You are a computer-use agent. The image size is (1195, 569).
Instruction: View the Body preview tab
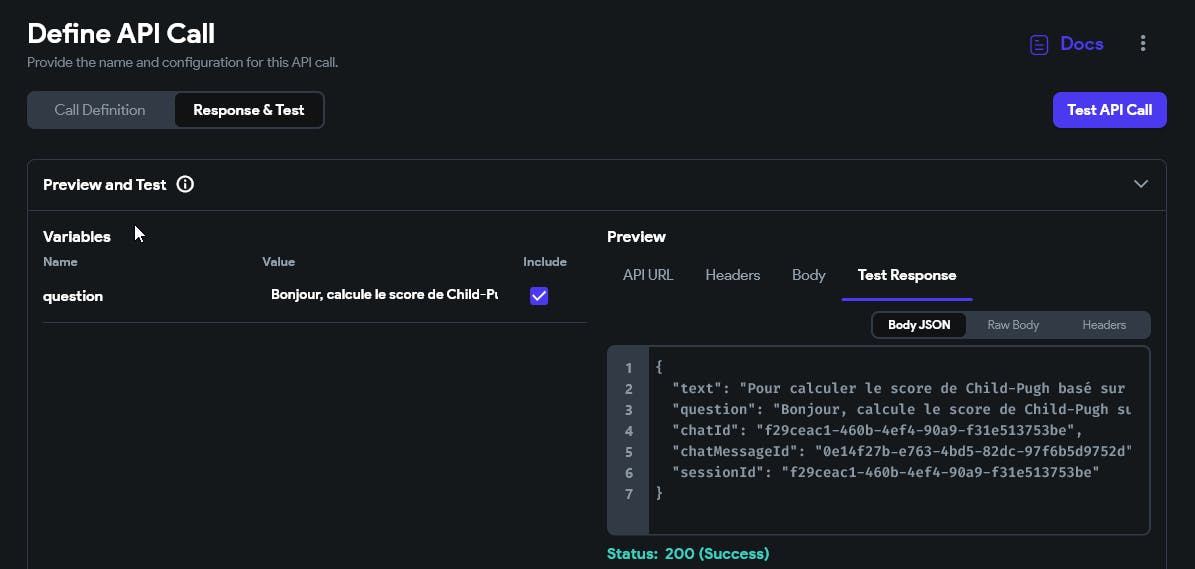tap(809, 275)
